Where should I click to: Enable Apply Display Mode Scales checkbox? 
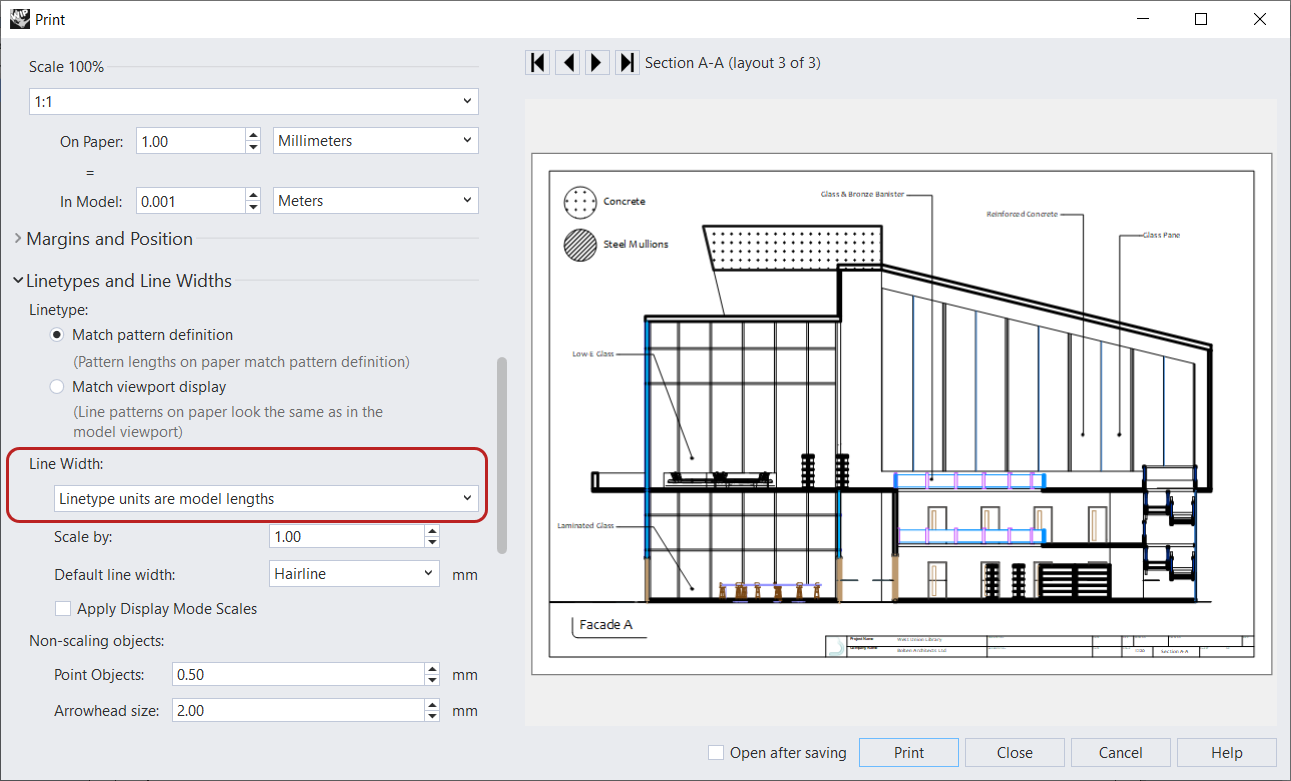tap(63, 609)
